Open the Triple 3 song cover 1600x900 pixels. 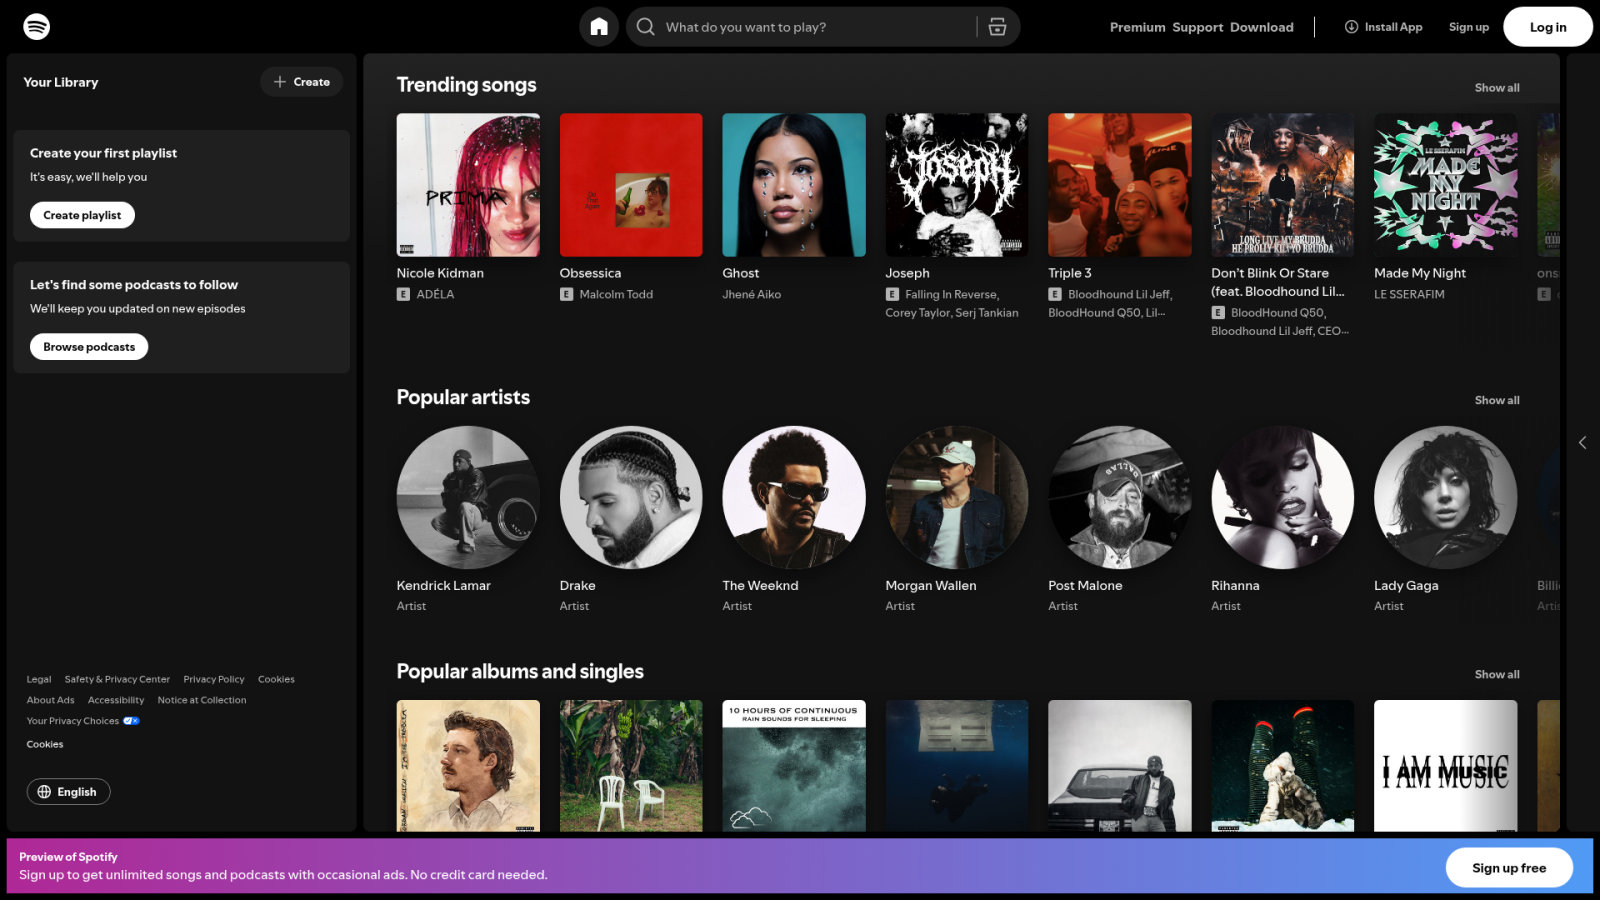(x=1120, y=185)
